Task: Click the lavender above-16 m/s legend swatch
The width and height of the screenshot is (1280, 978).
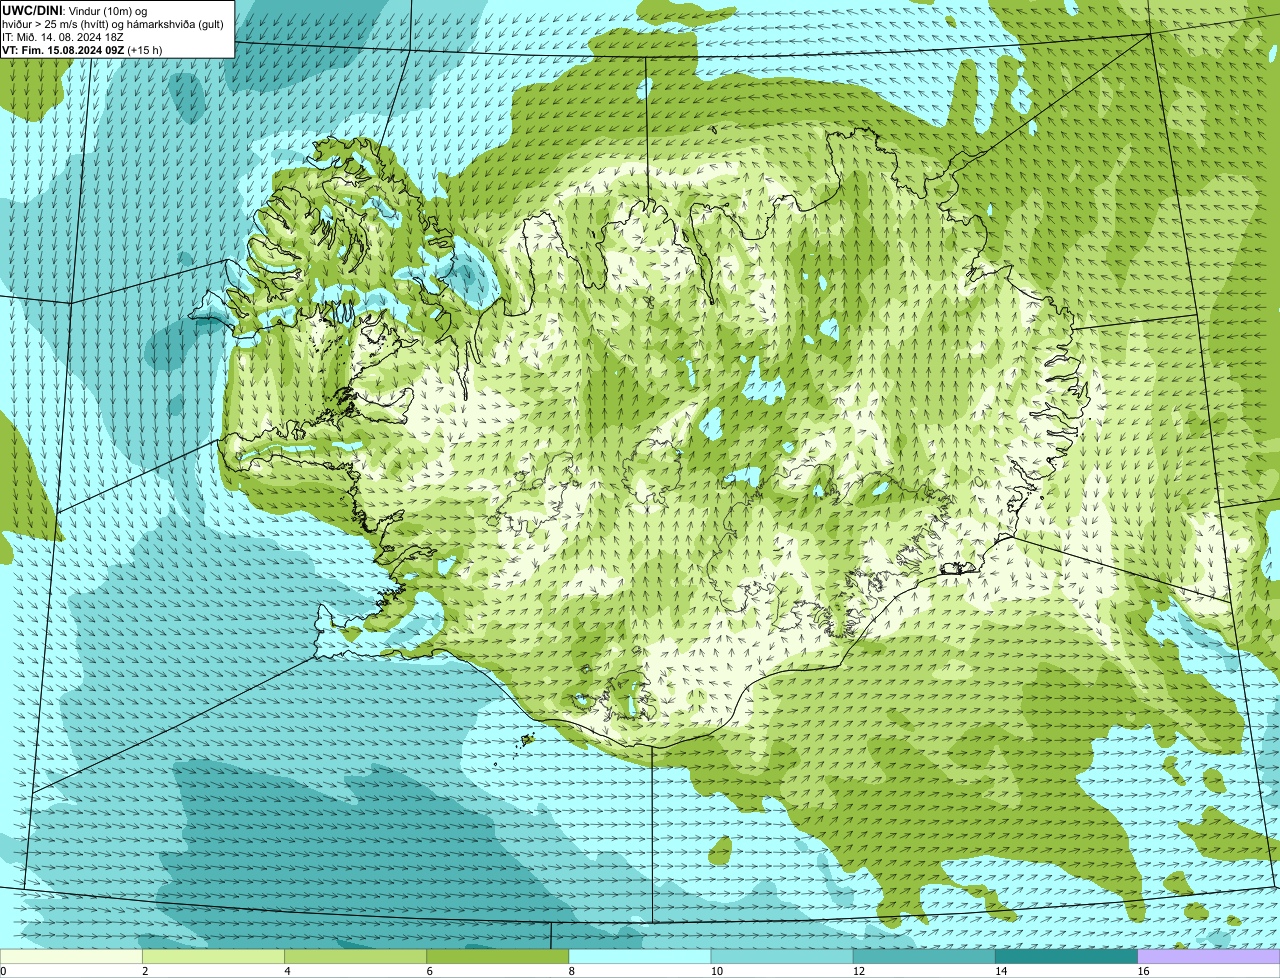Action: pos(1209,956)
